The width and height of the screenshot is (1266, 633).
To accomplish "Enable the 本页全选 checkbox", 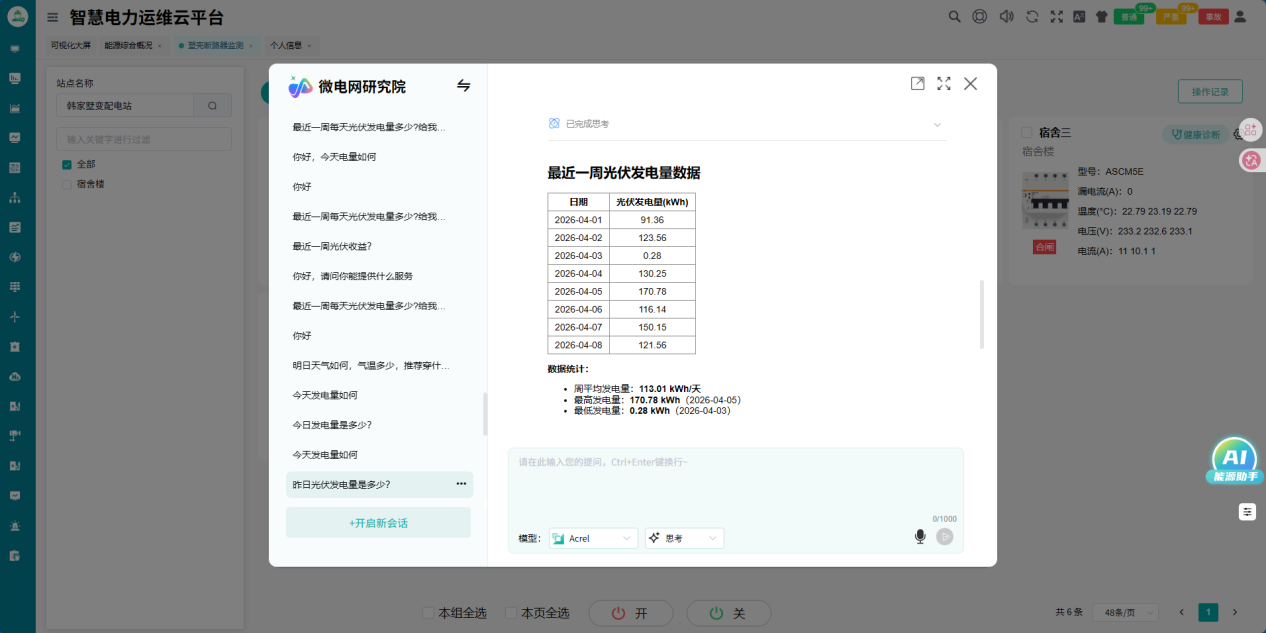I will point(511,613).
